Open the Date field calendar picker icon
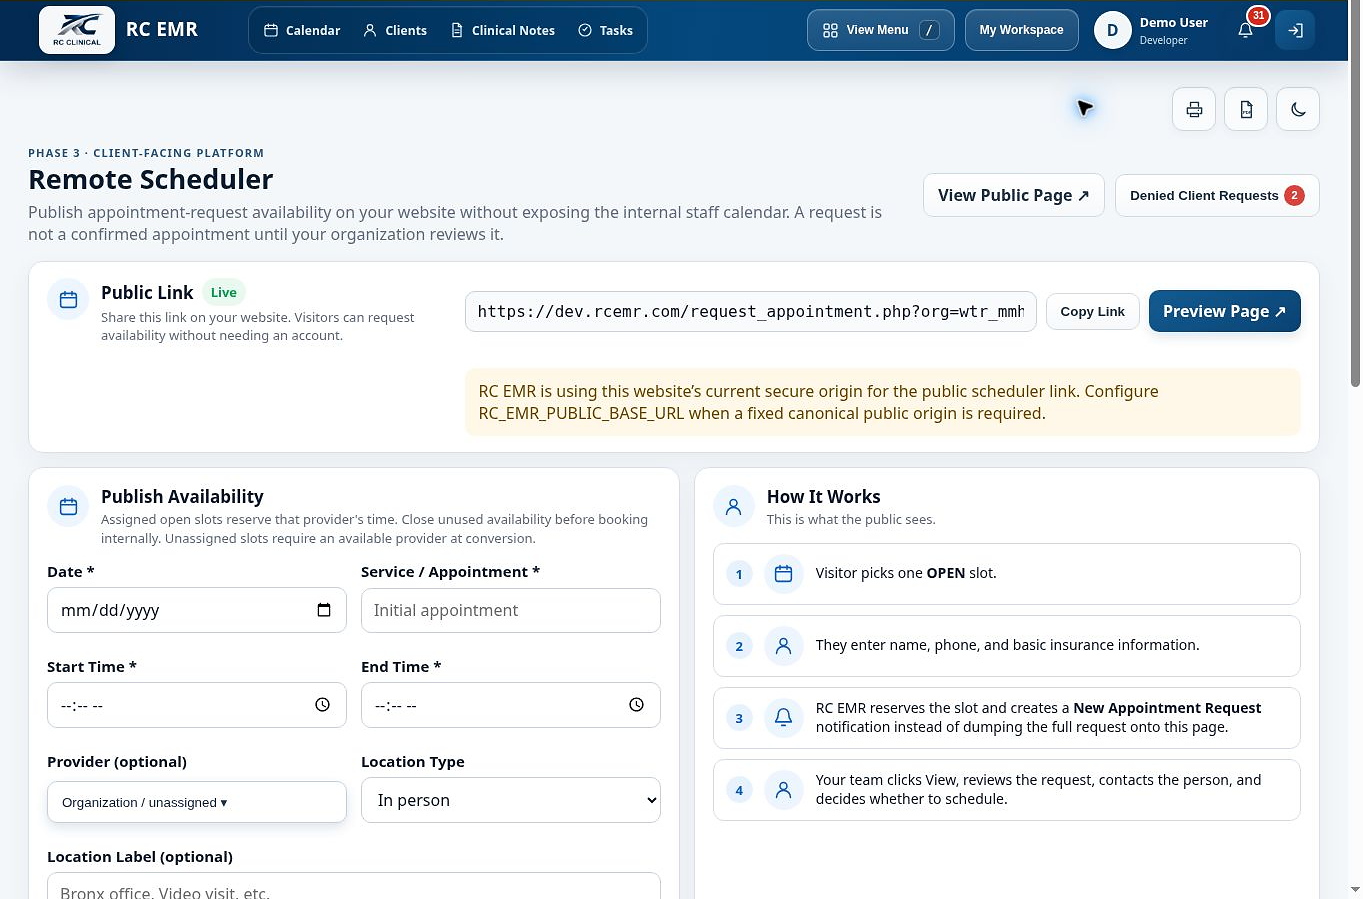Image resolution: width=1363 pixels, height=899 pixels. 324,610
